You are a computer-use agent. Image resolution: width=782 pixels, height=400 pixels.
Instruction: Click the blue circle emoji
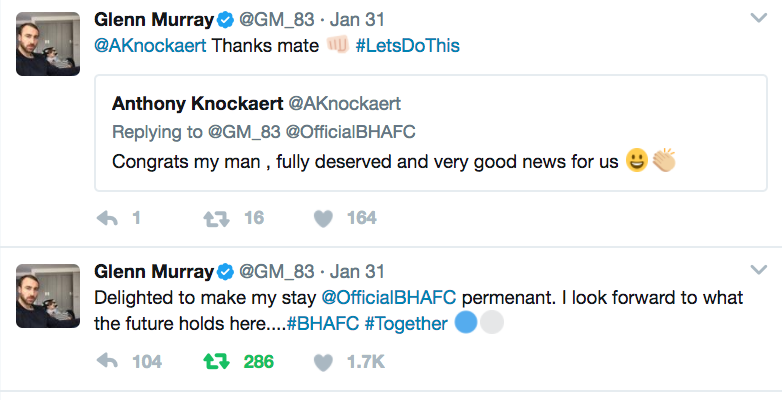pyautogui.click(x=466, y=322)
